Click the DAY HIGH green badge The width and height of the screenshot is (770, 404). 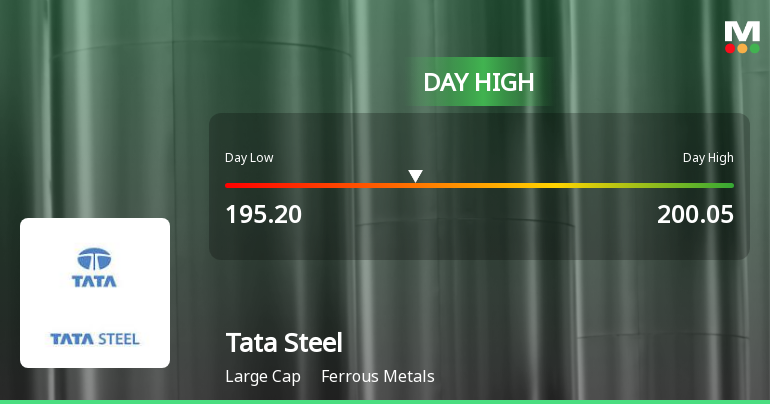(479, 82)
